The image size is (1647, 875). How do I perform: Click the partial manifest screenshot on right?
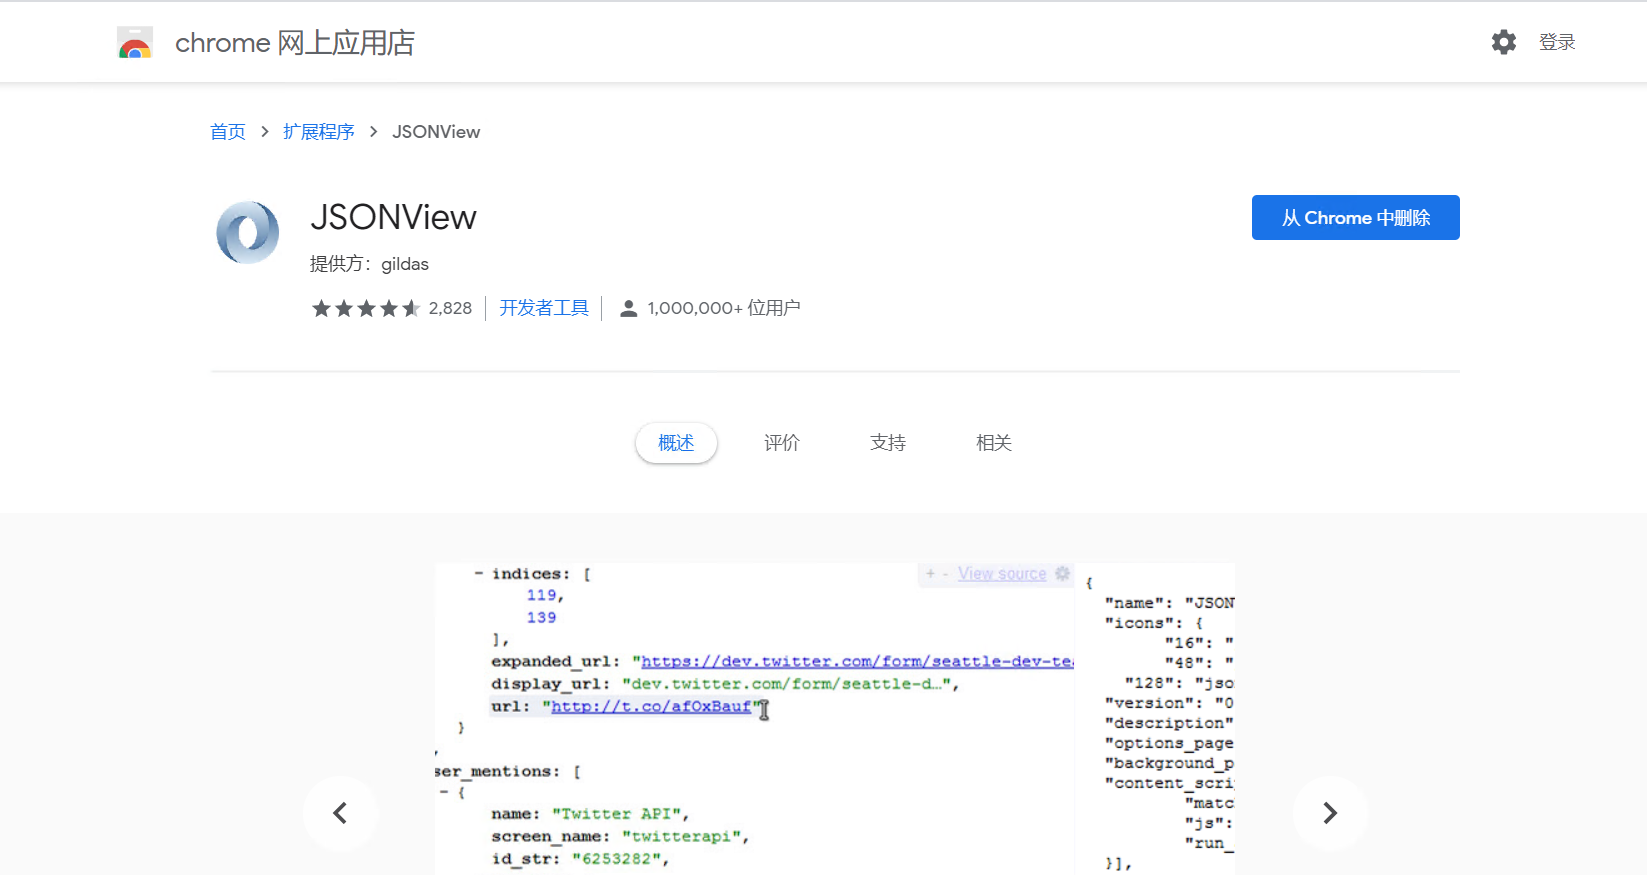(1160, 718)
